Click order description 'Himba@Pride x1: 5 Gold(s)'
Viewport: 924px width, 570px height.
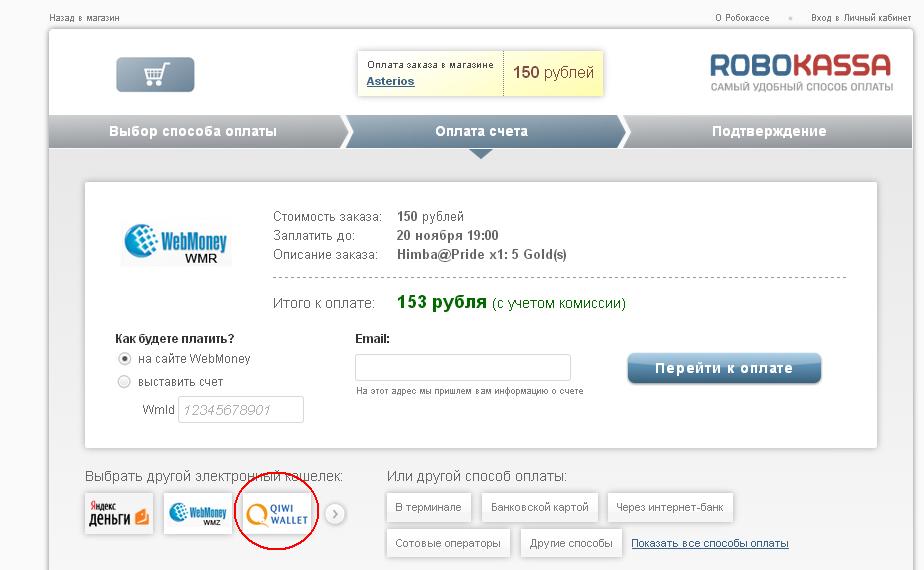481,255
